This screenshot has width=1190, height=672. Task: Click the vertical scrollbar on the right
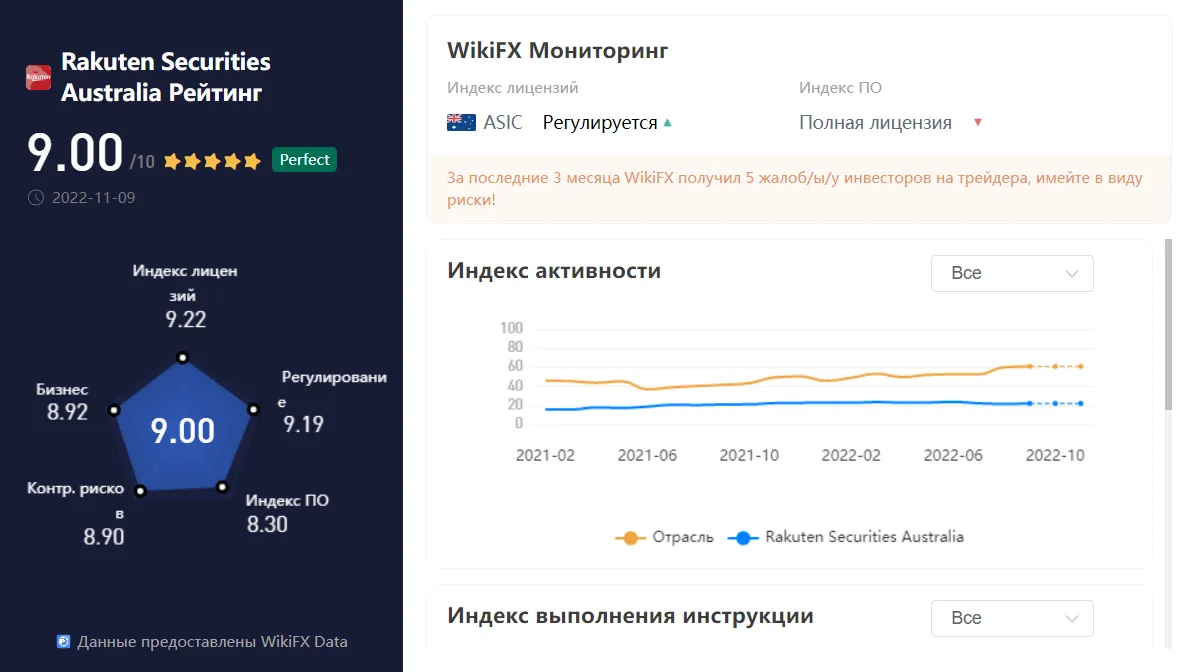(1169, 325)
